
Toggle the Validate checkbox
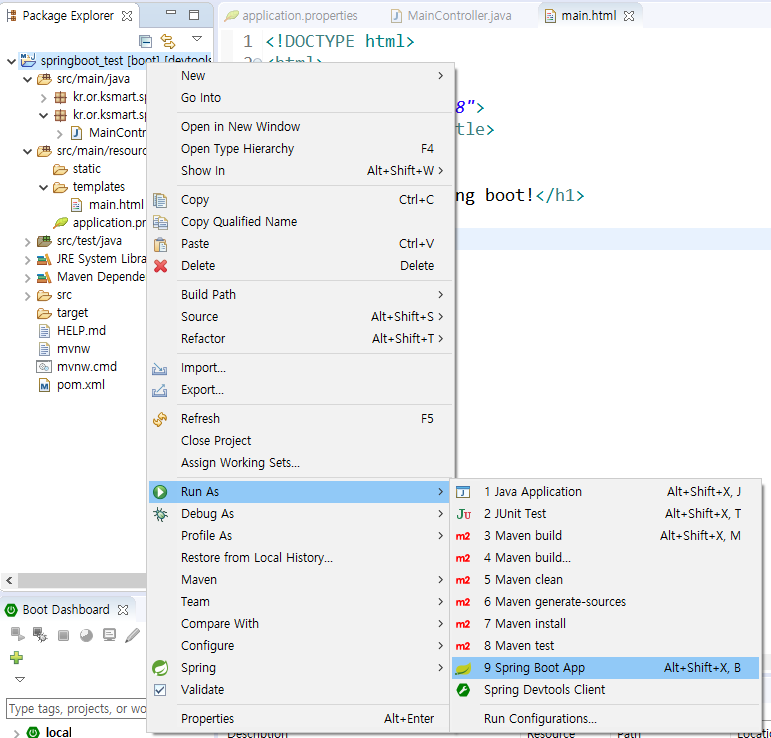tap(160, 690)
